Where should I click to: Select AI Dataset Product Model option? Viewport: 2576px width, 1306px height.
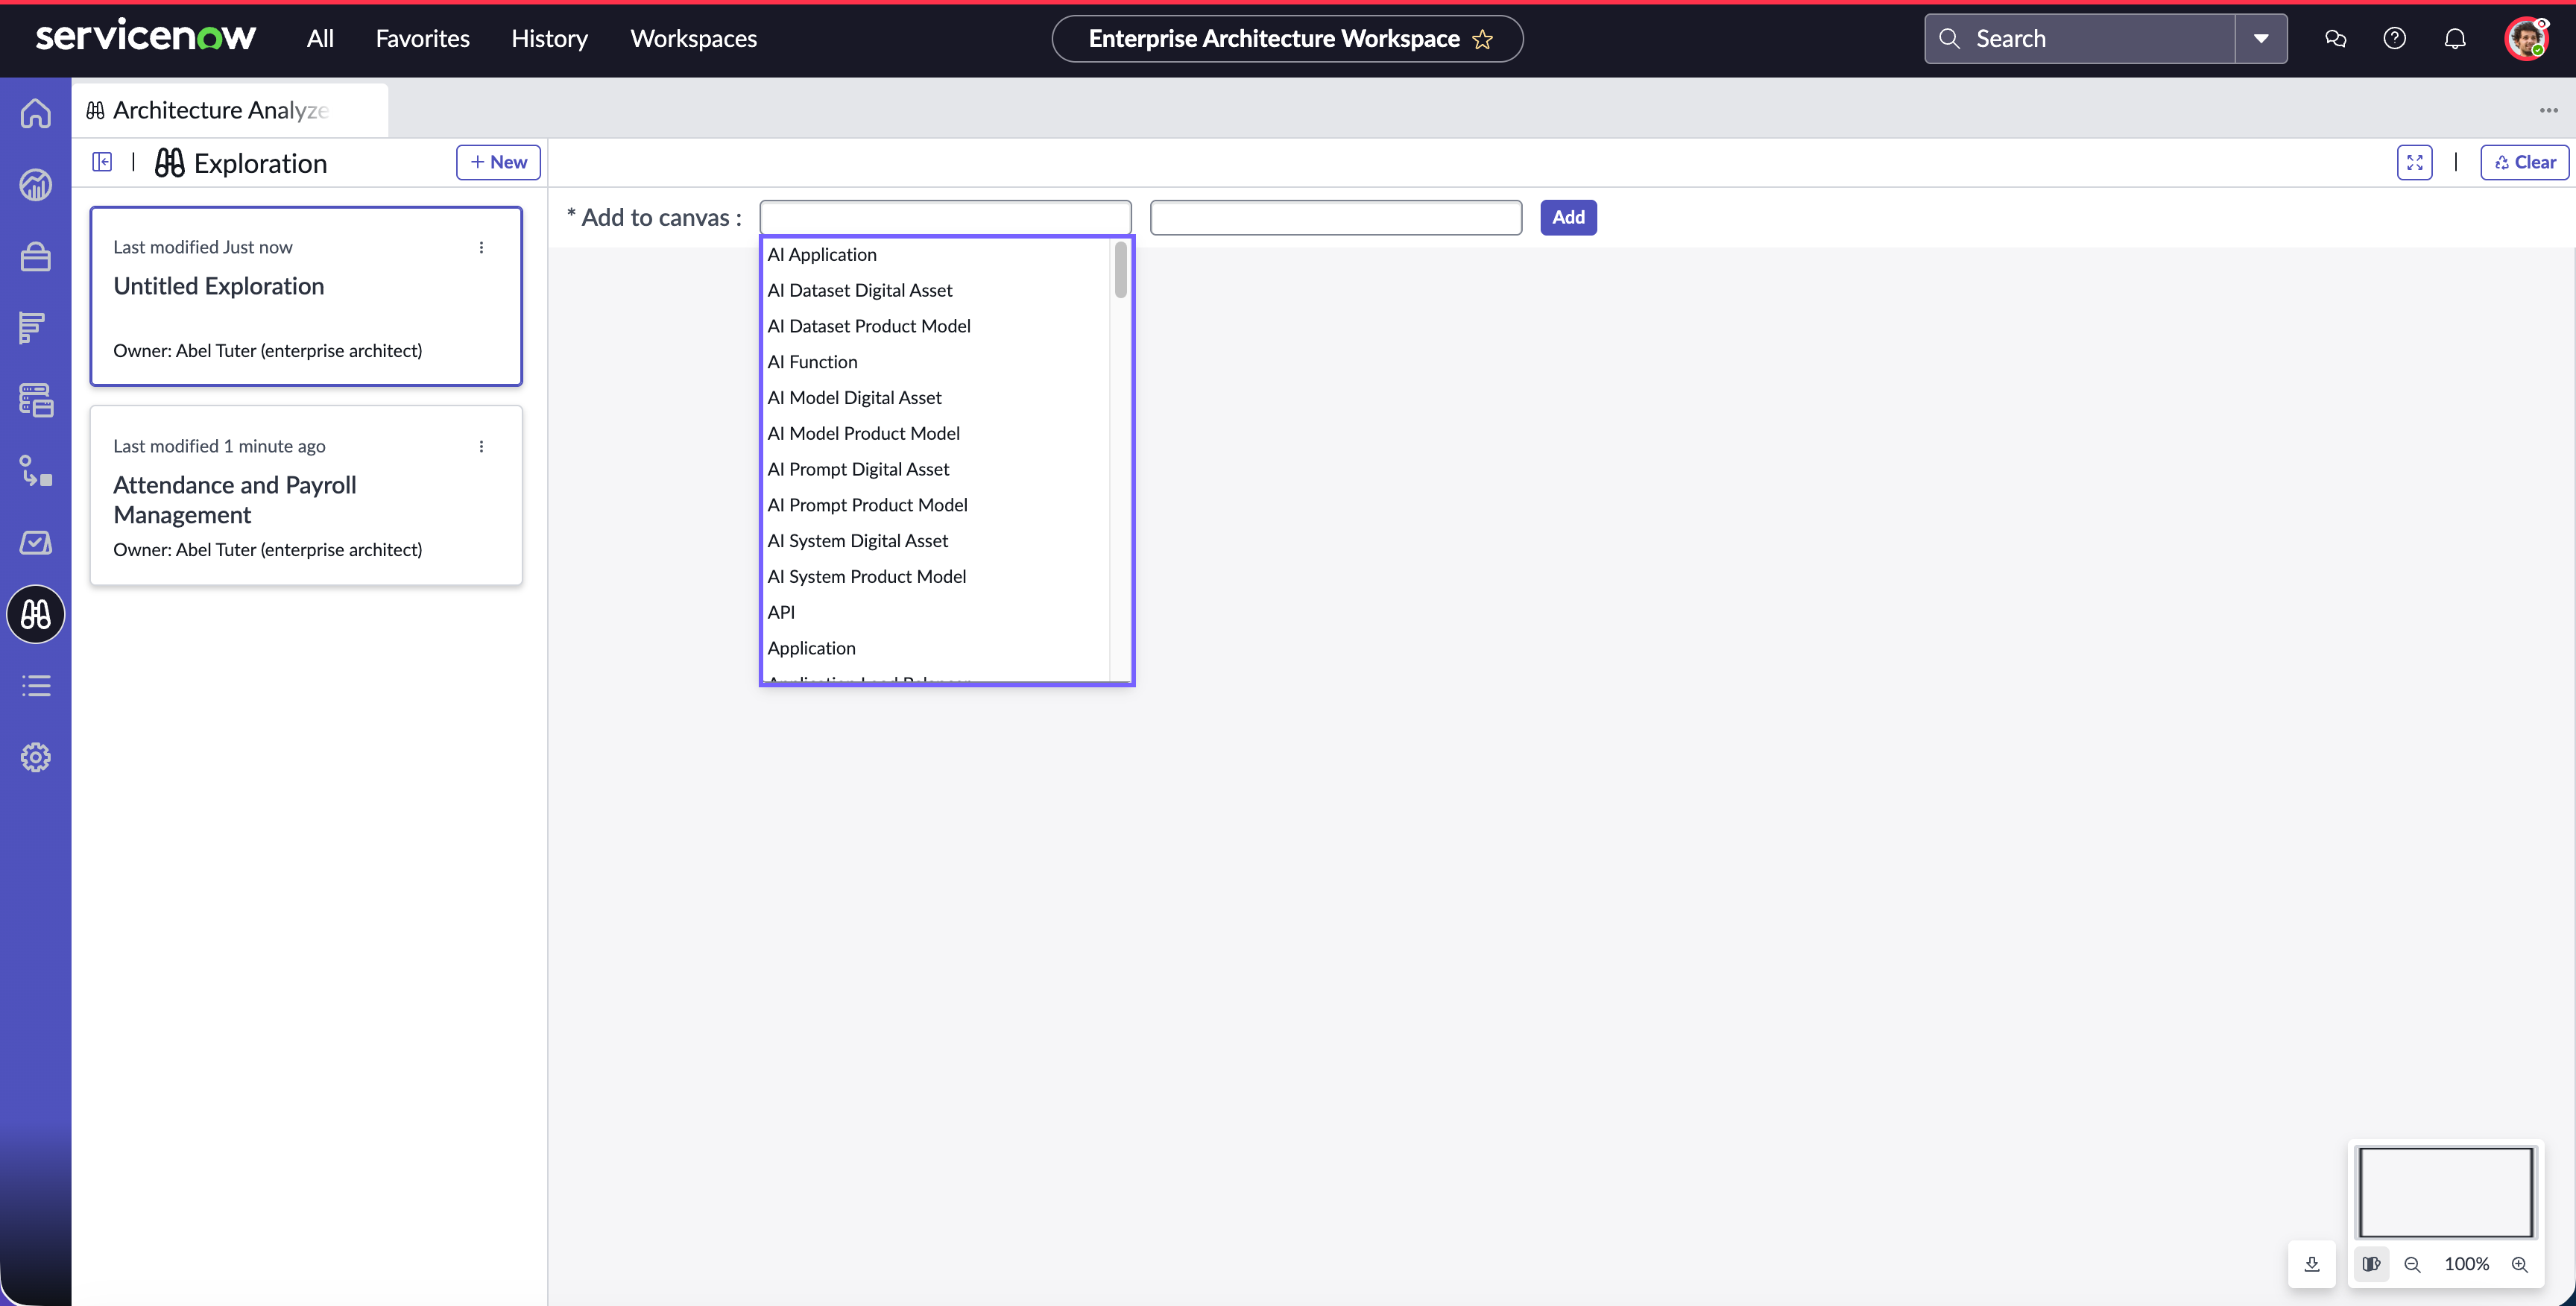click(x=937, y=326)
